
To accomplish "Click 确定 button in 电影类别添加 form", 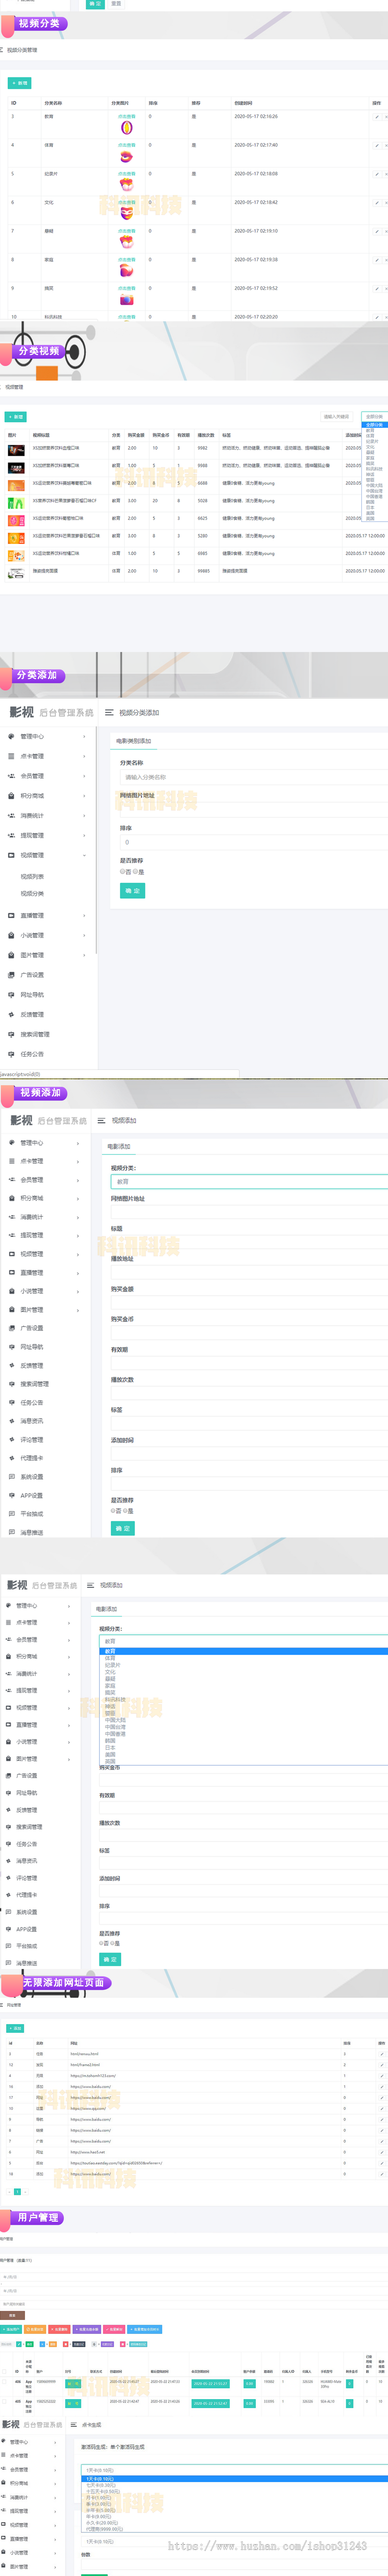I will [x=132, y=891].
